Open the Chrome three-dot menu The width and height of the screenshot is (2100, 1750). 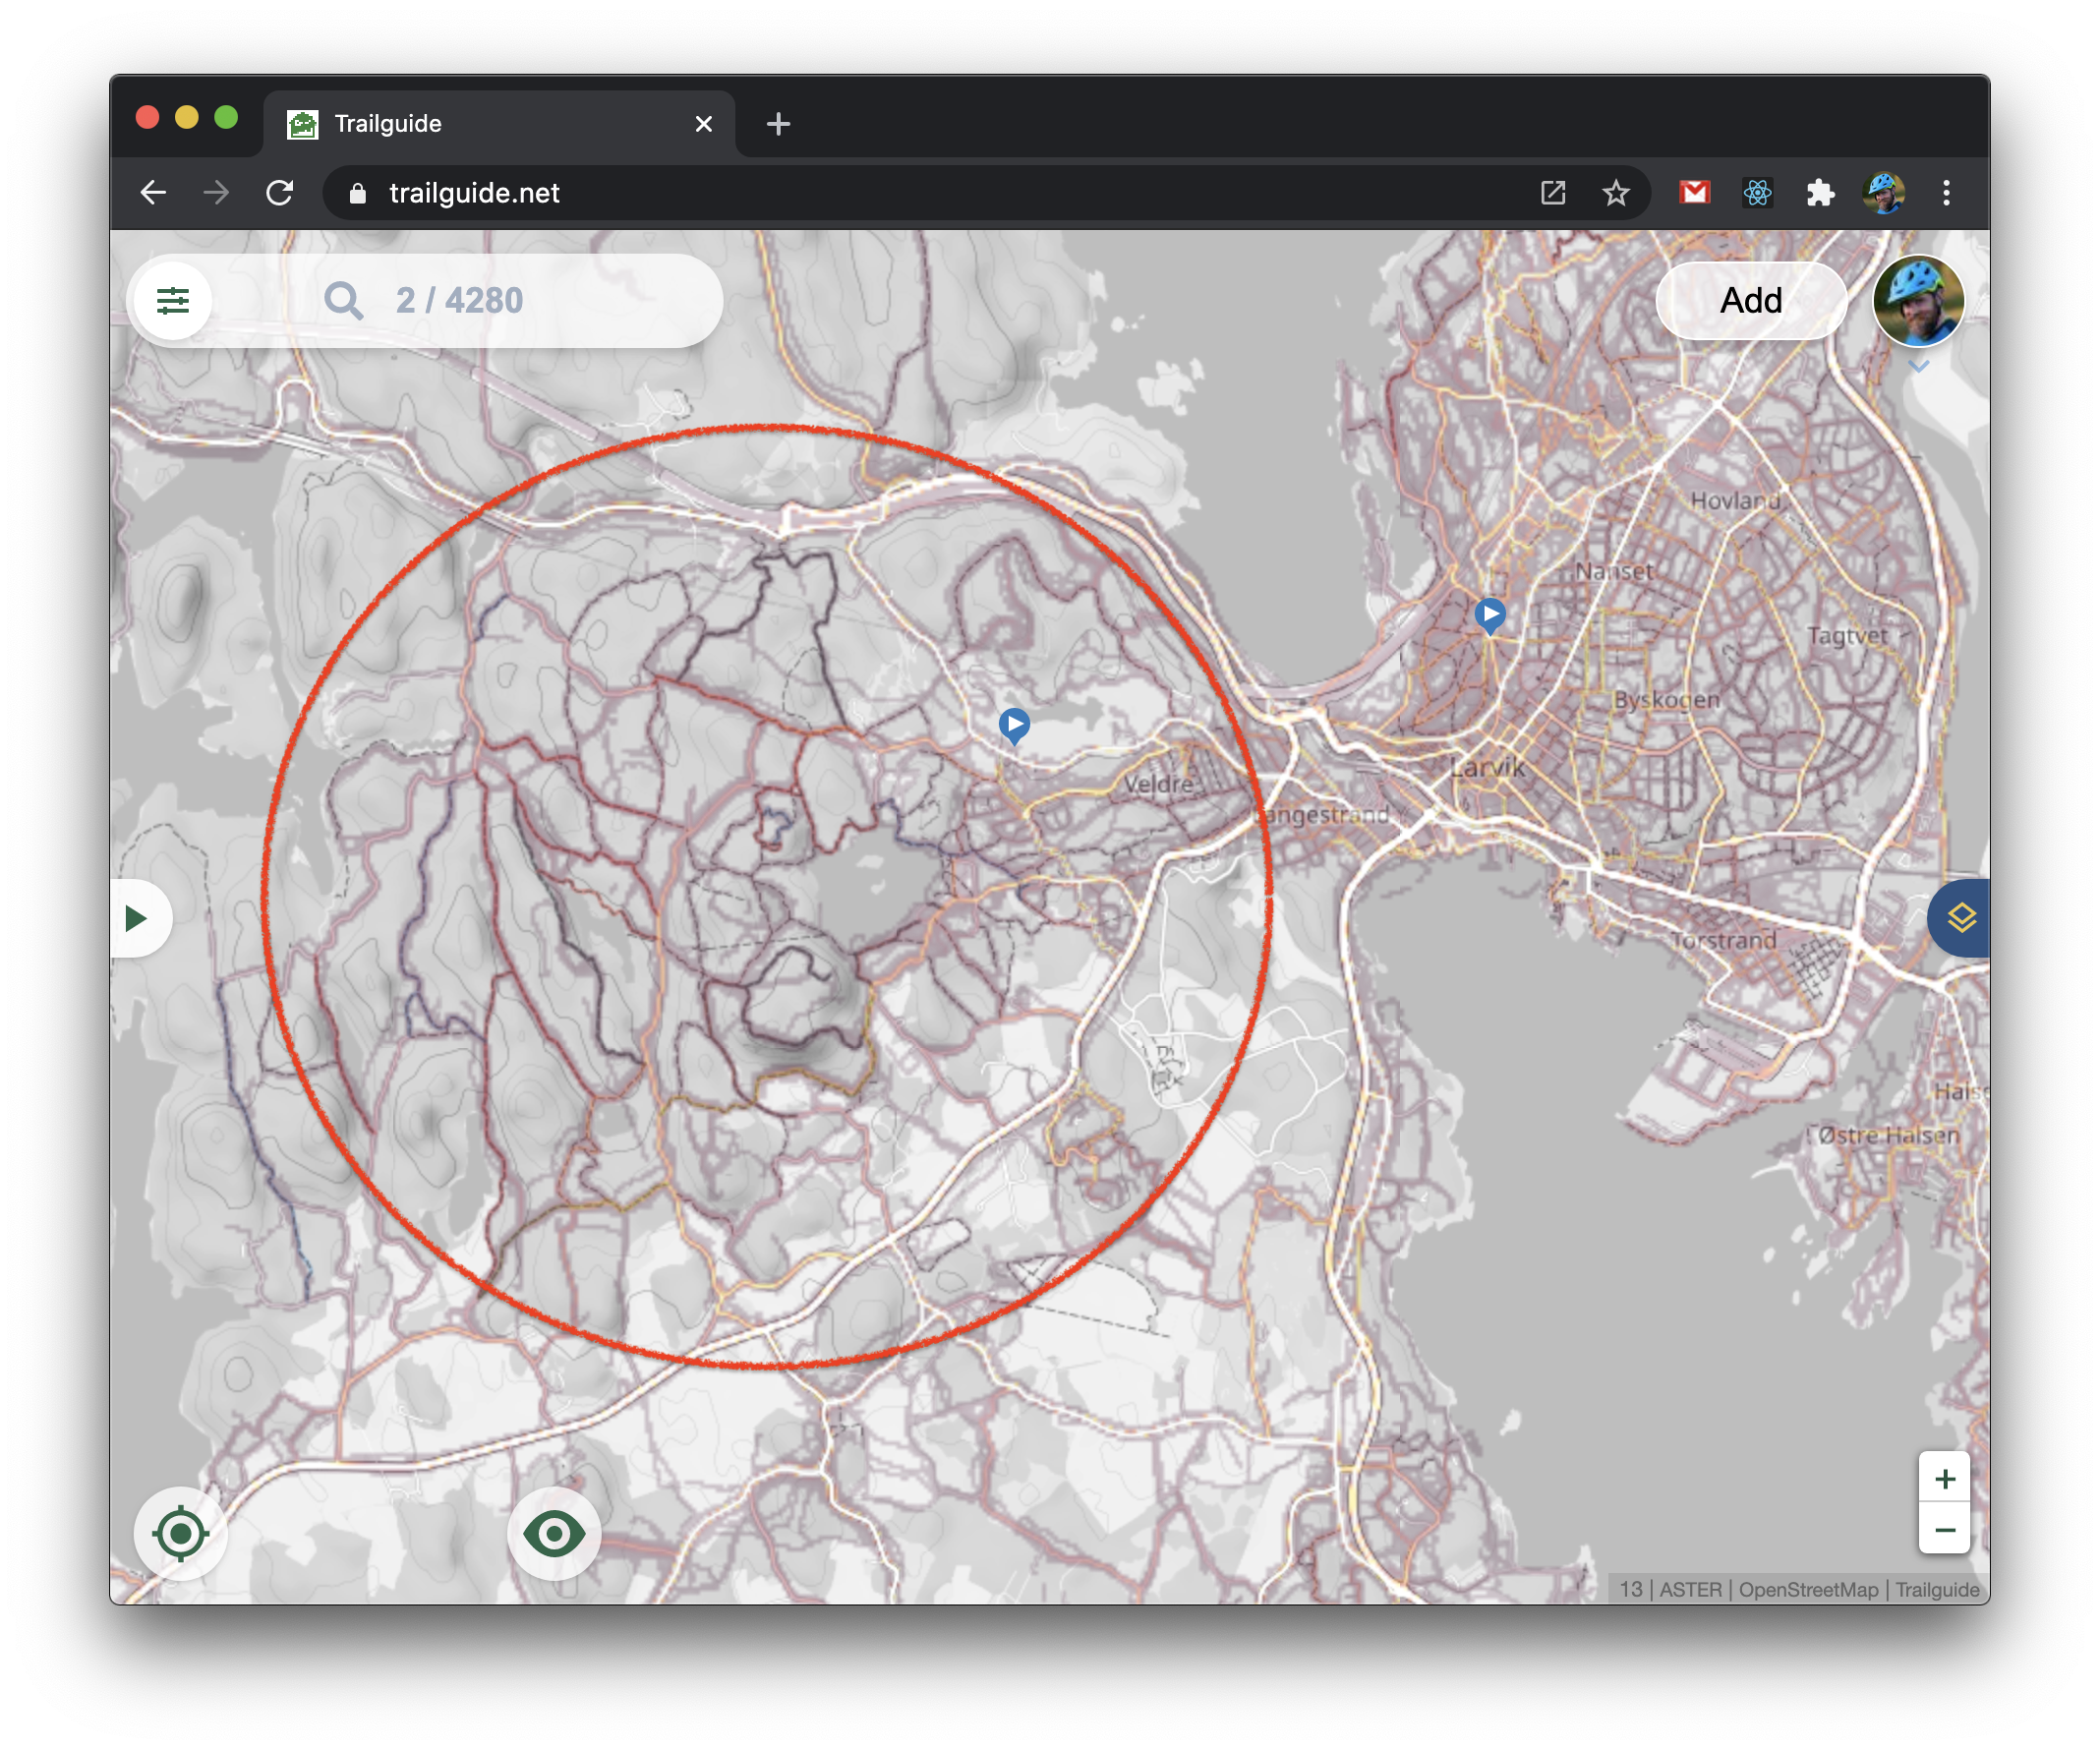coord(1946,193)
